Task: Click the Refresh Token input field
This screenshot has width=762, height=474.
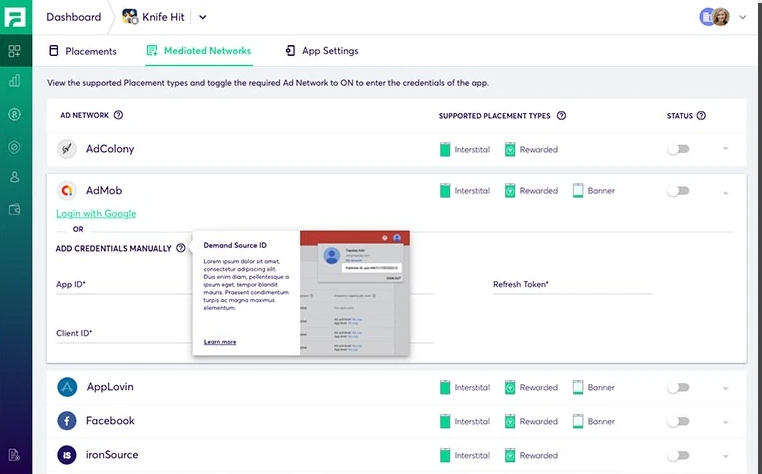Action: click(x=572, y=285)
